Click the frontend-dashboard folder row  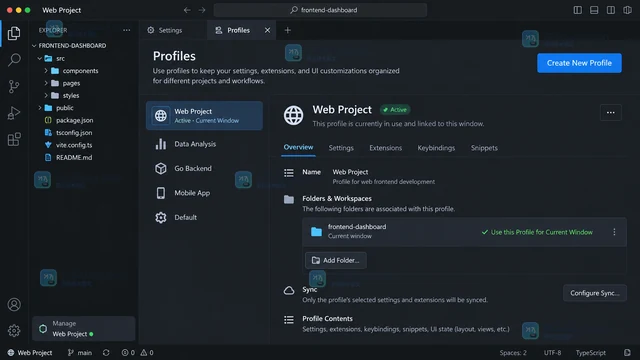(464, 232)
